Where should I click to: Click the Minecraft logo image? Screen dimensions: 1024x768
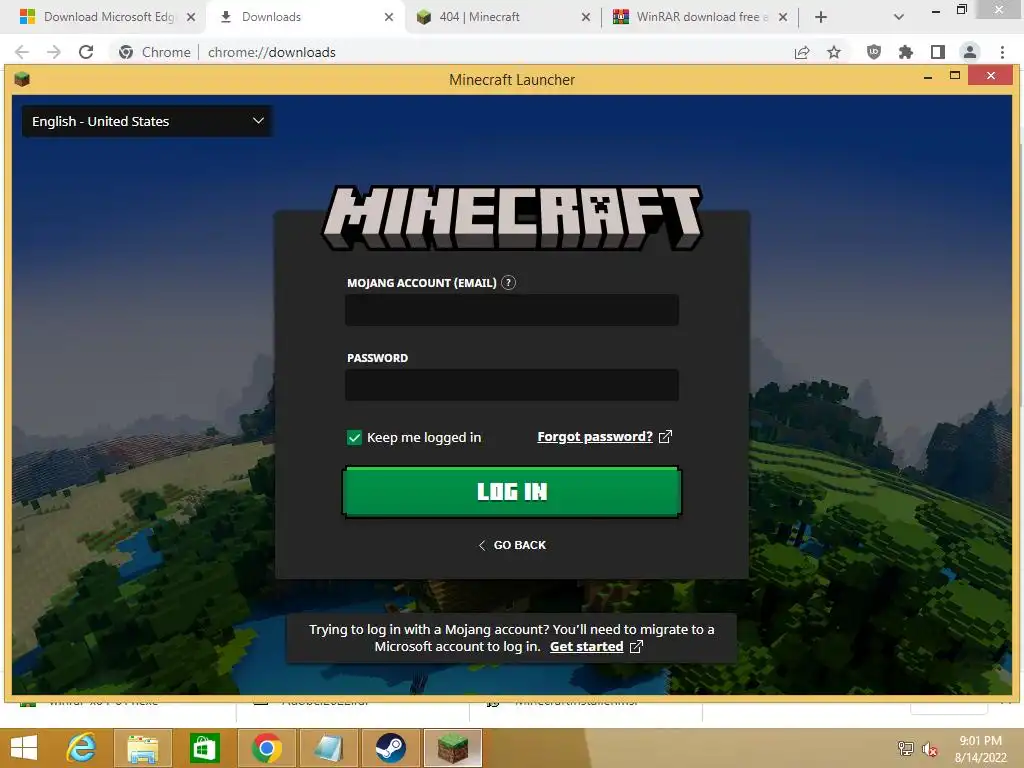pos(512,218)
